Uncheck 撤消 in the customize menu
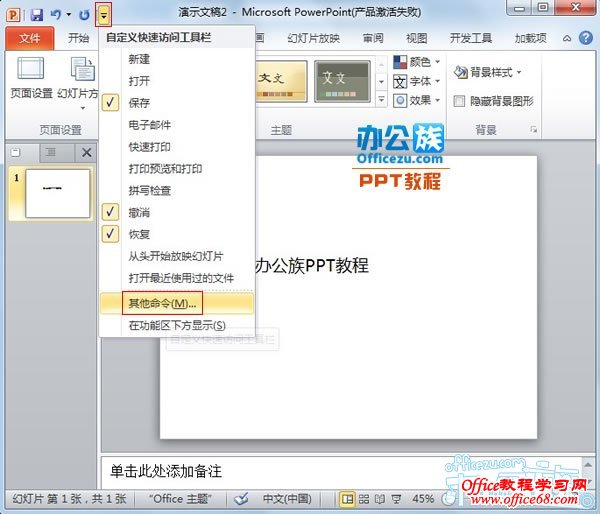The height and width of the screenshot is (514, 600). click(x=177, y=212)
